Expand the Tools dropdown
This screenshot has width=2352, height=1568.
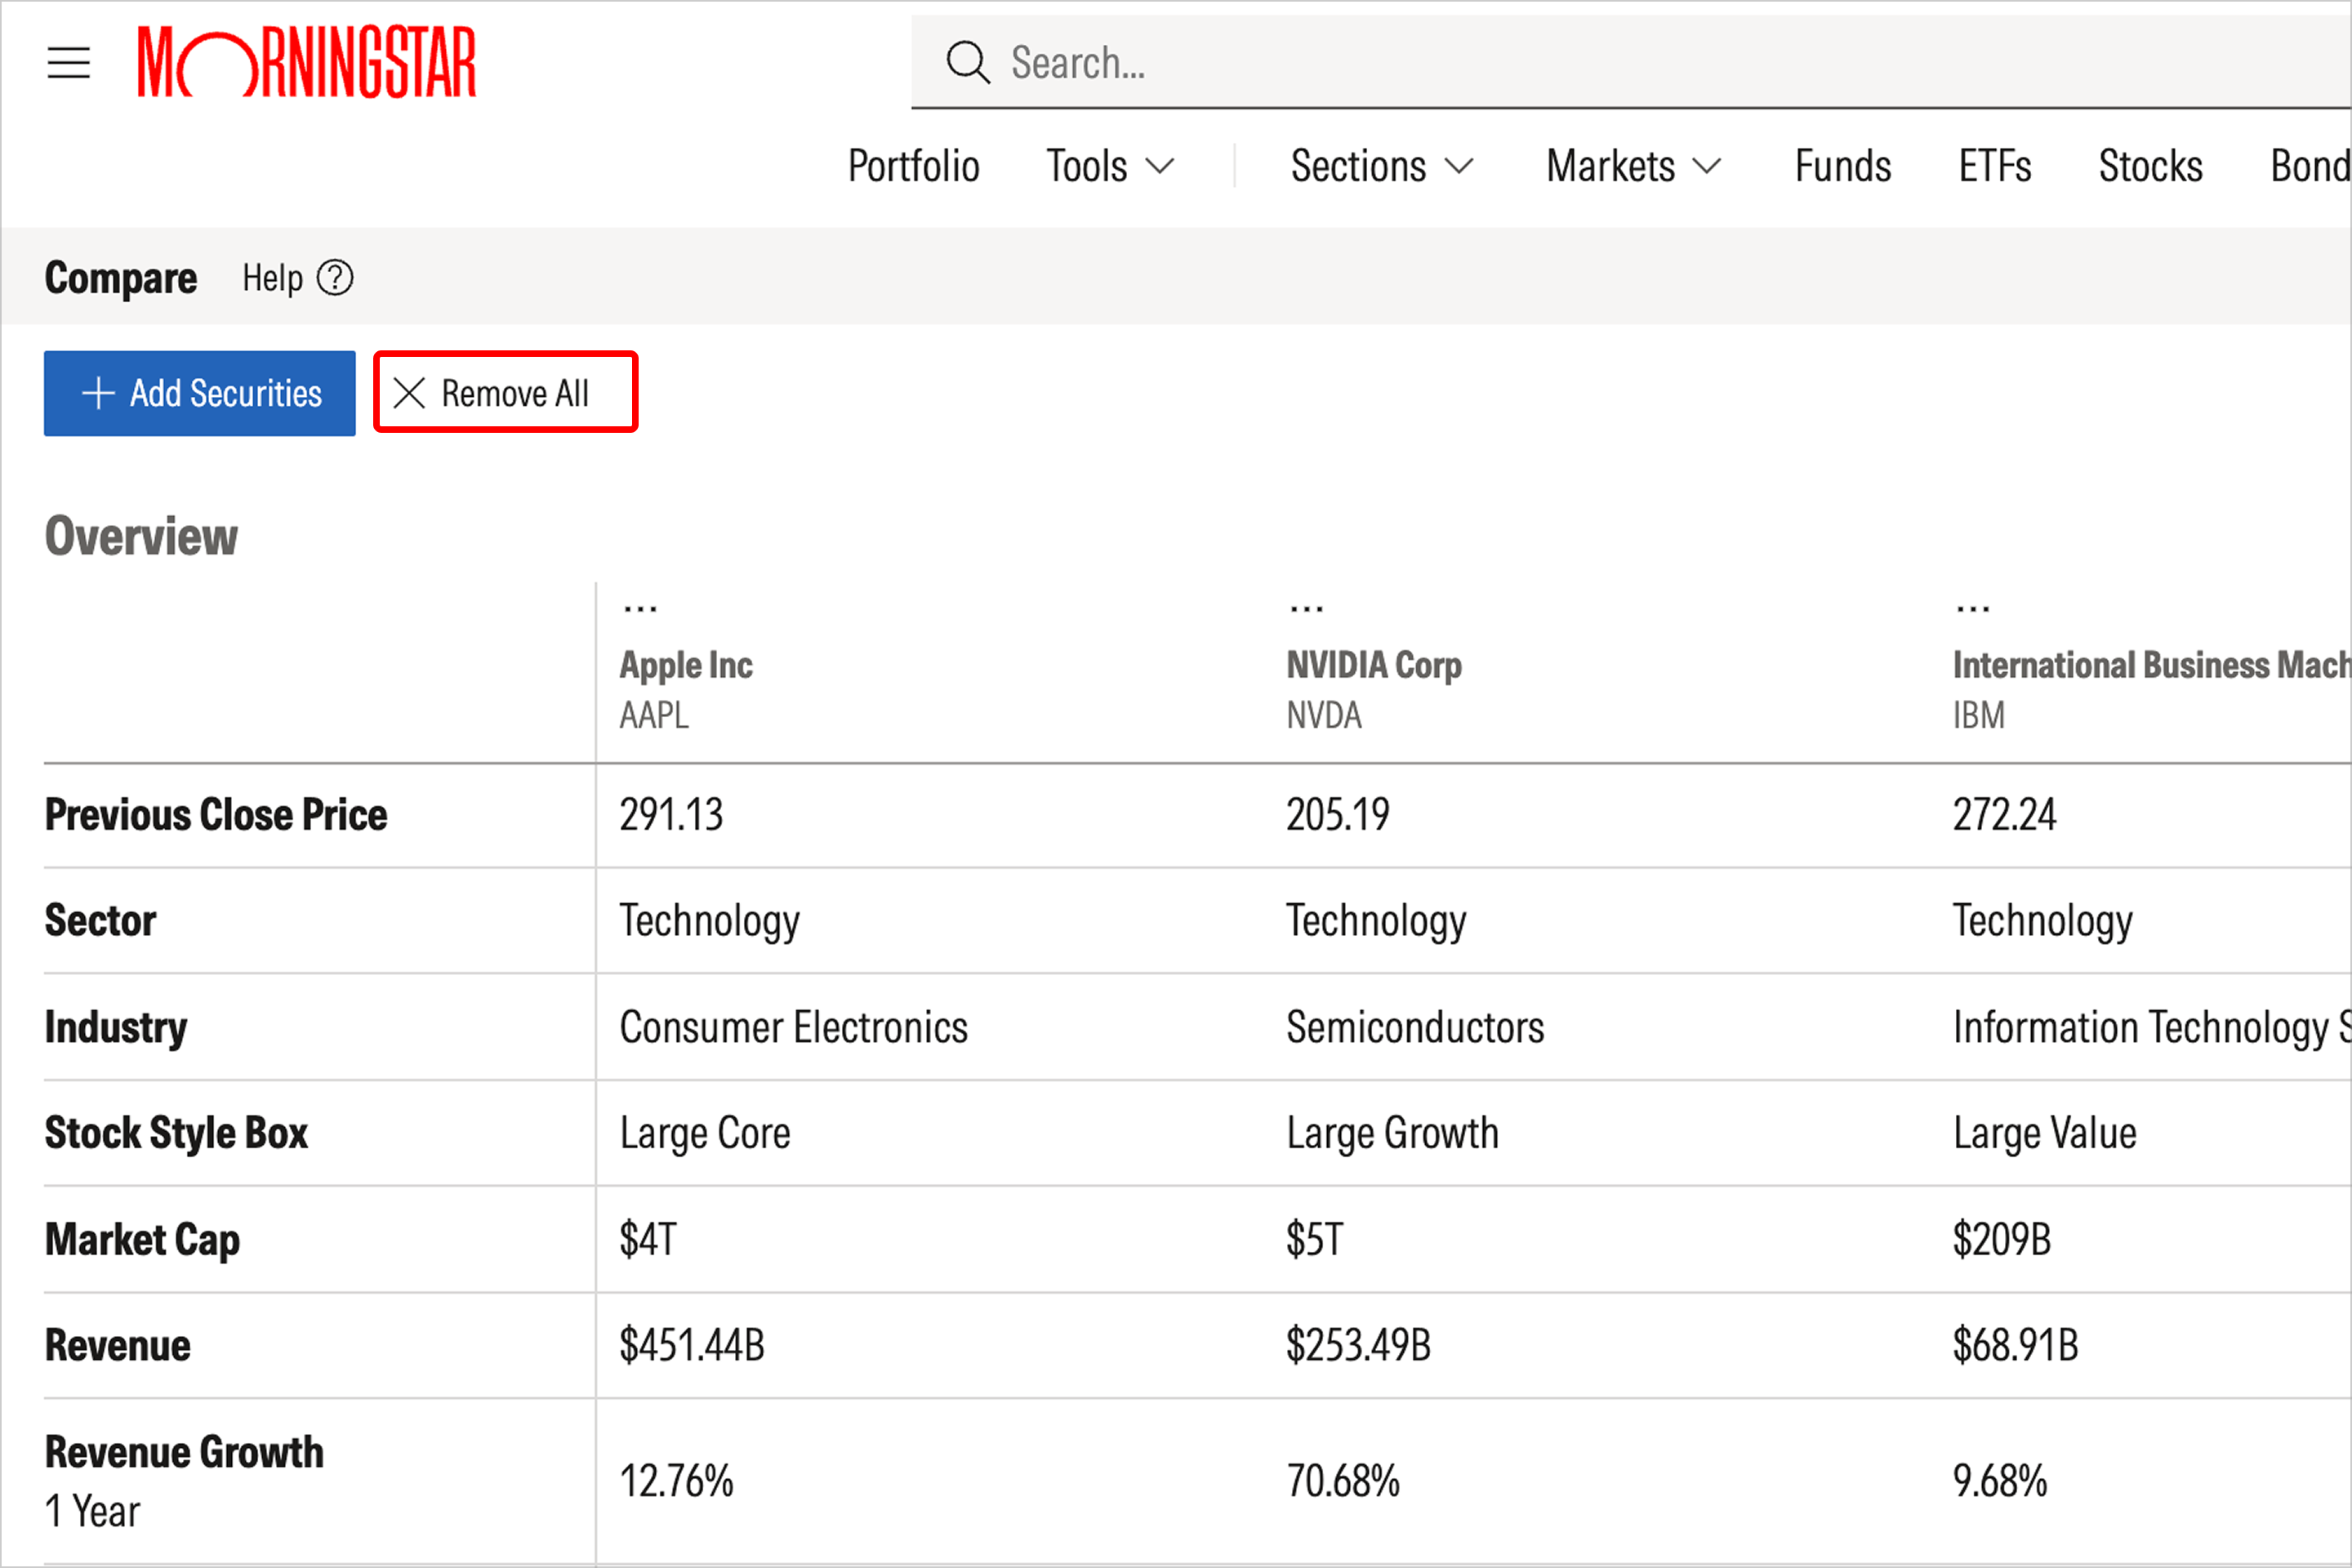point(1110,166)
